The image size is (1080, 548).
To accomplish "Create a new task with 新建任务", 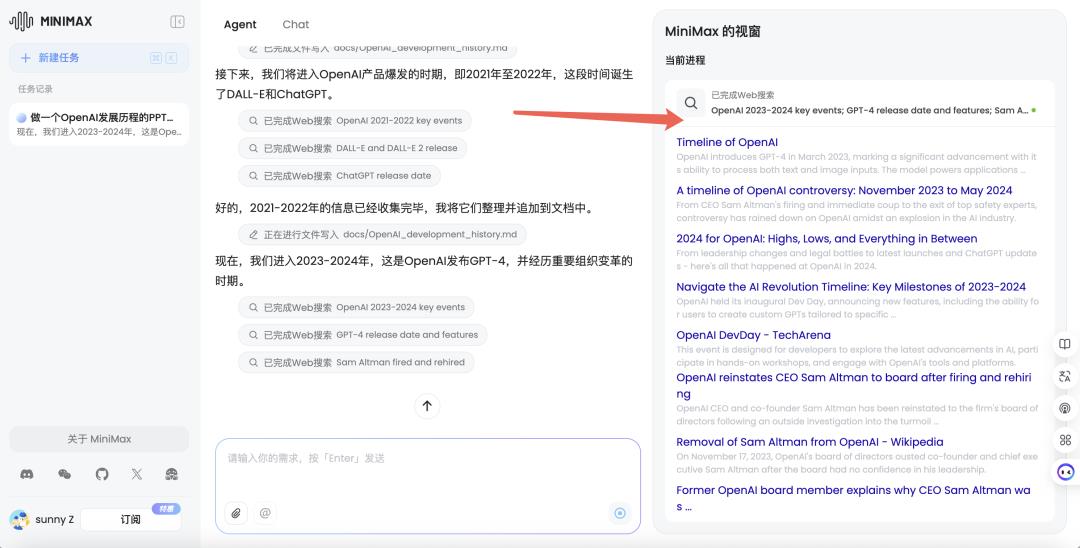I will pos(98,58).
